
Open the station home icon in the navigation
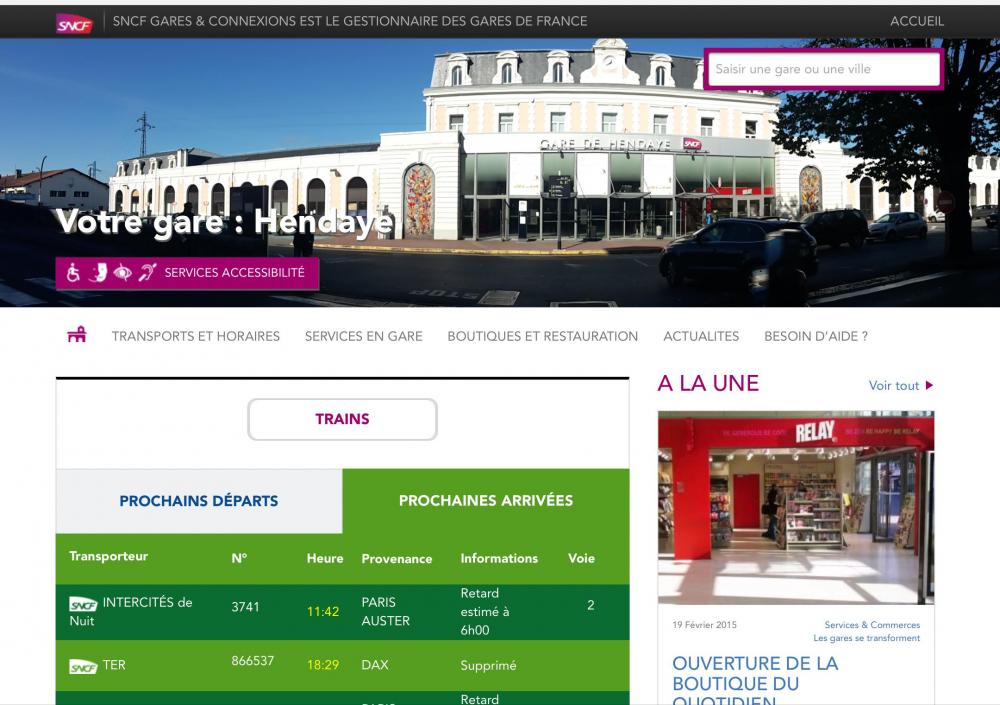[x=77, y=334]
